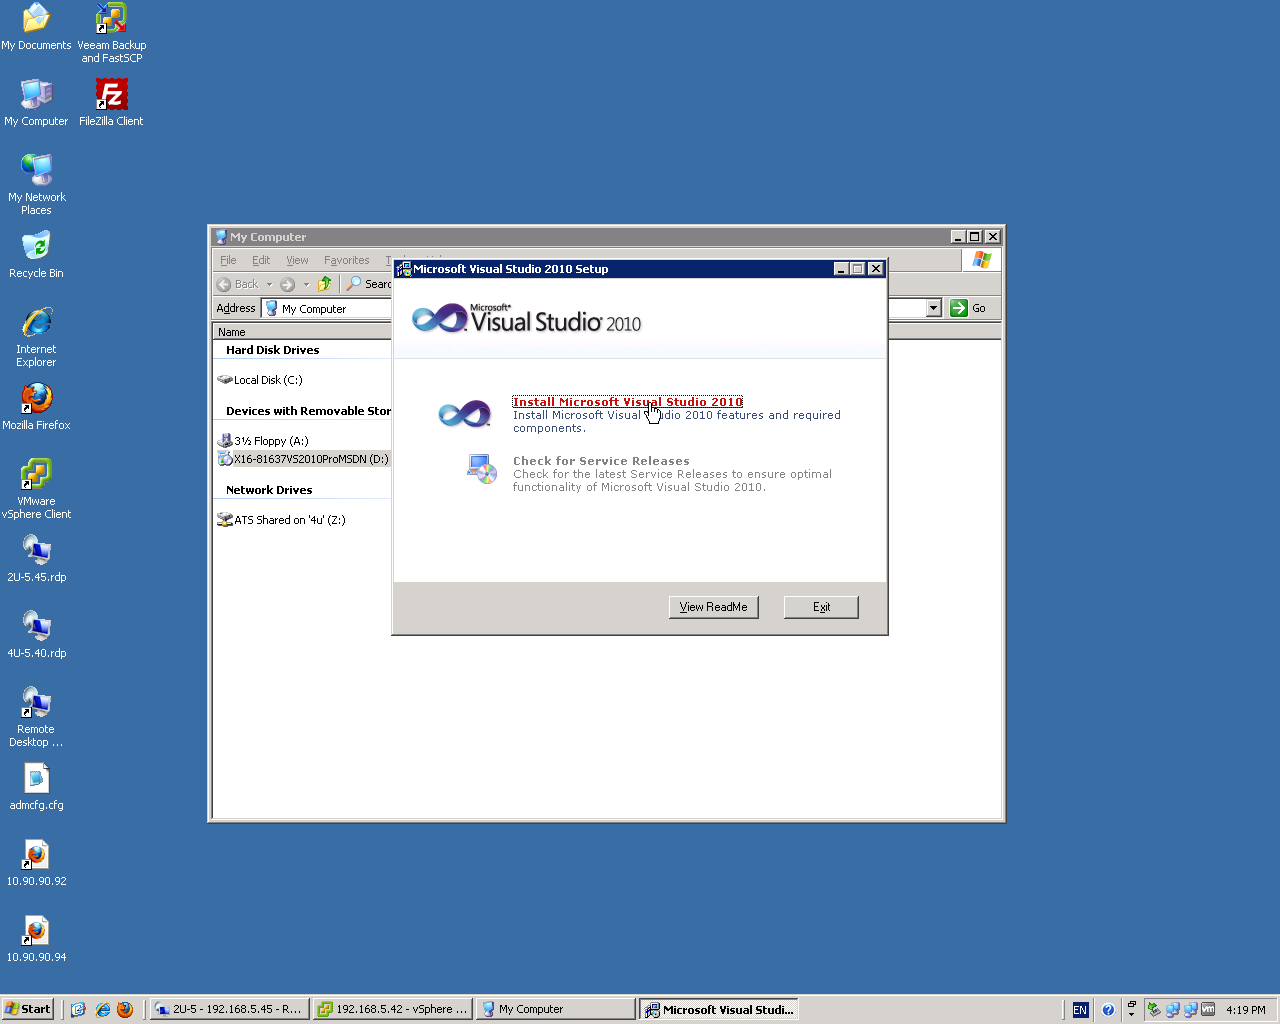Open the Back history dropdown arrow
Viewport: 1280px width, 1024px height.
269,284
